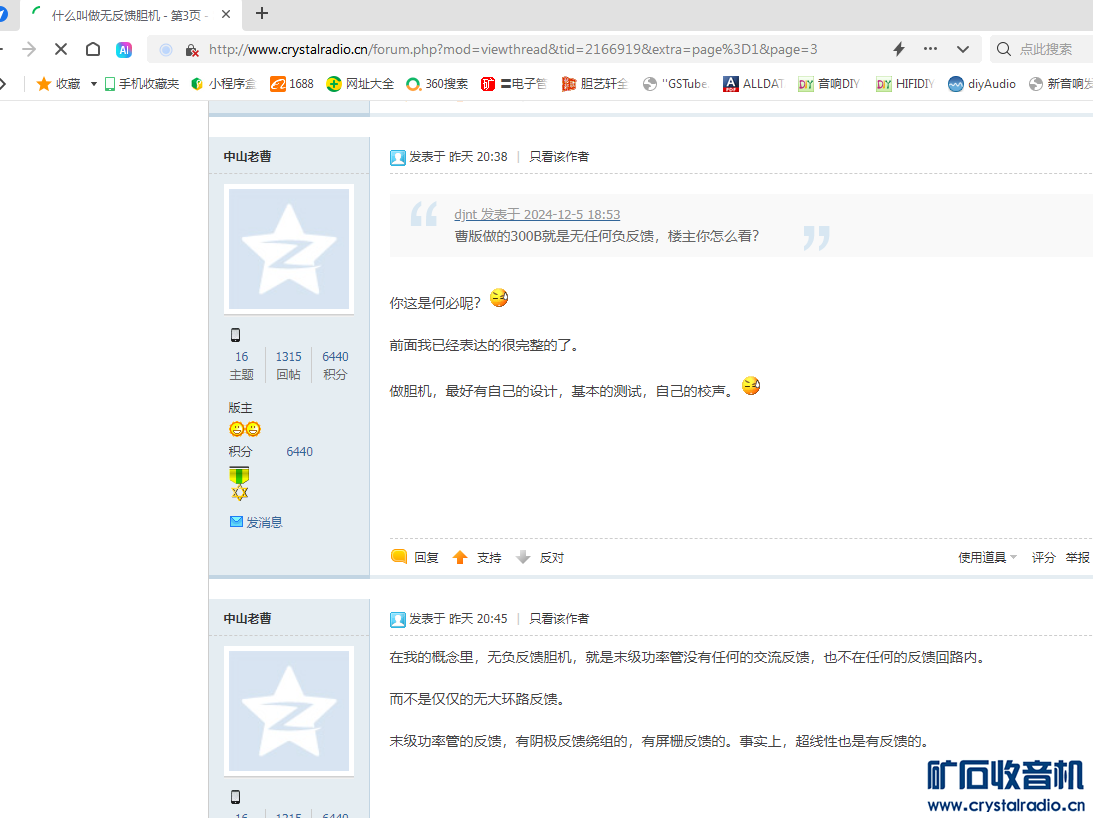The image size is (1093, 818).
Task: Click the search box 点此搜索
Action: pos(1044,49)
